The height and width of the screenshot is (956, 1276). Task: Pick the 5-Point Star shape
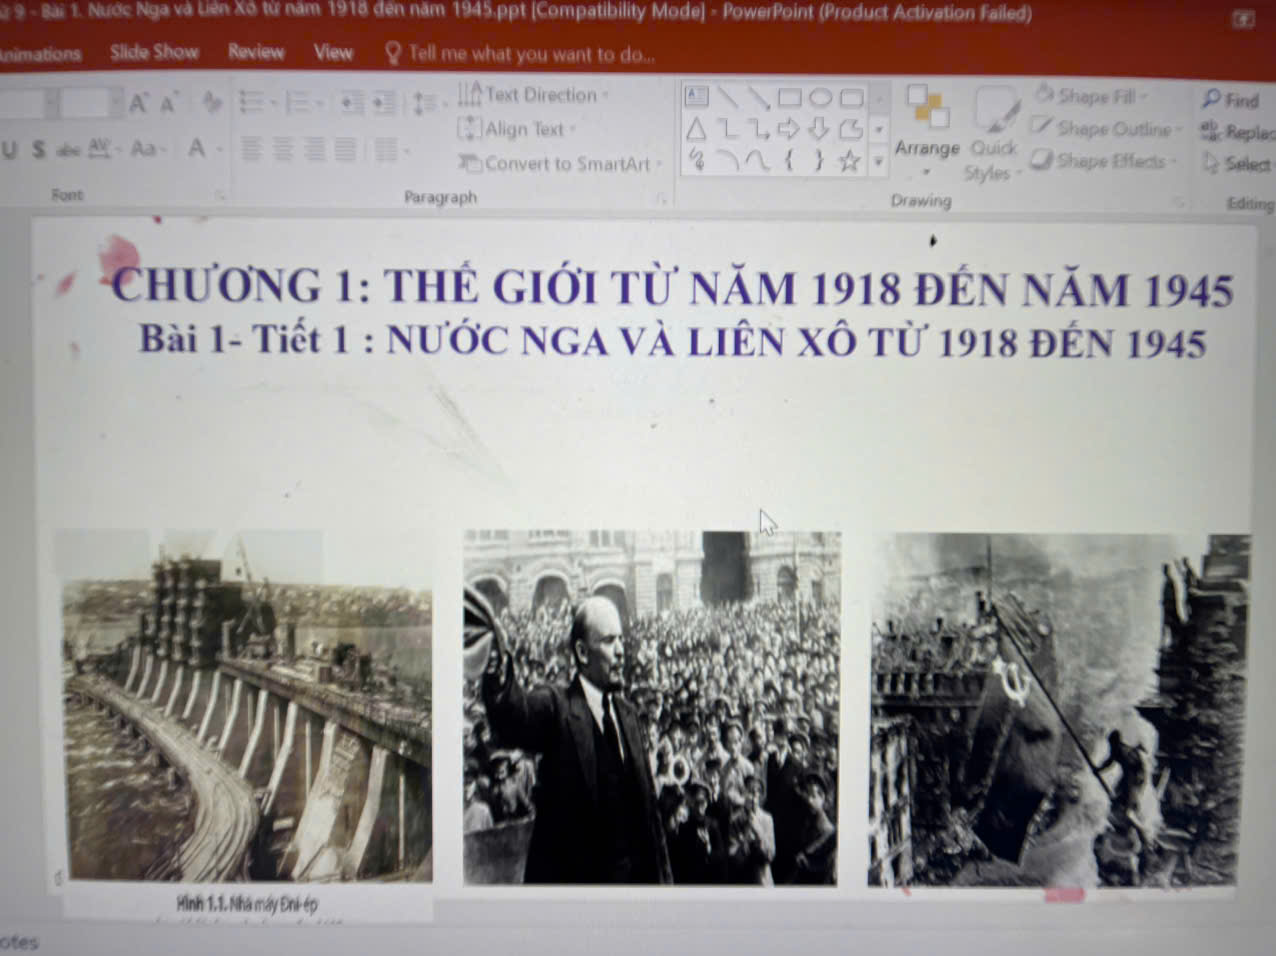(849, 161)
